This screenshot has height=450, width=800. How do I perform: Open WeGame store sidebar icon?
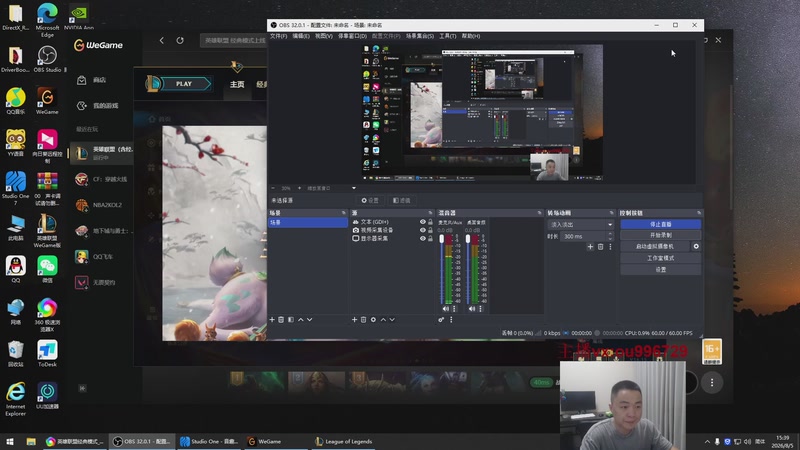(82, 80)
